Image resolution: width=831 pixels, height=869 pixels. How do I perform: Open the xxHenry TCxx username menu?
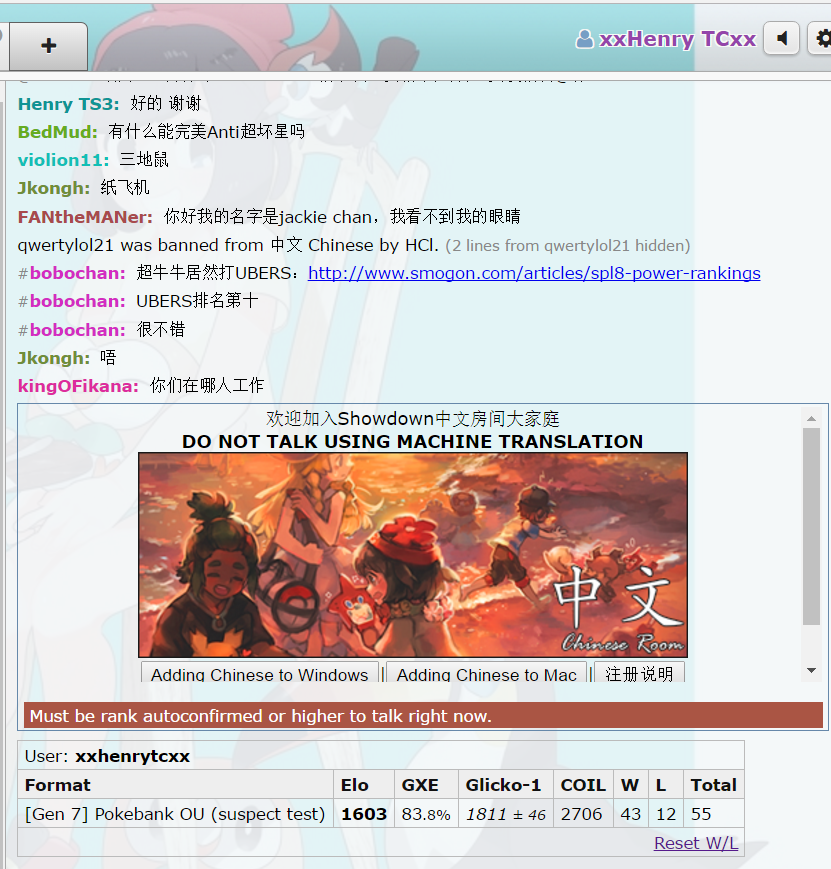[x=677, y=39]
